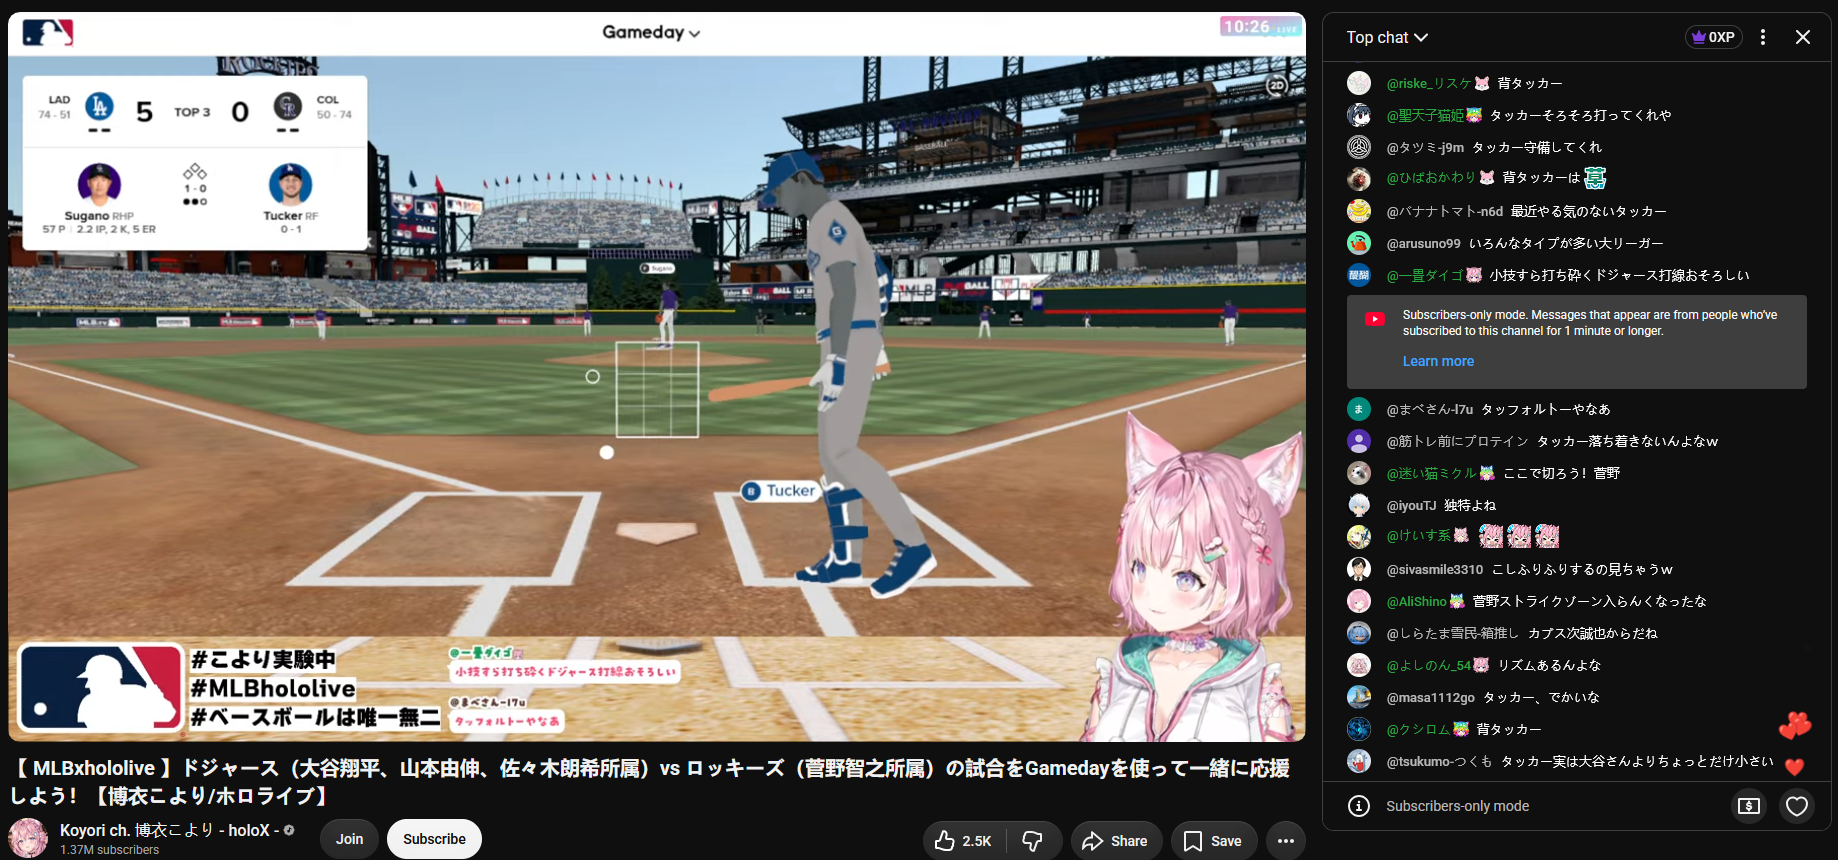Image resolution: width=1838 pixels, height=860 pixels.
Task: Click the YouTube icon in subscribers-only notice
Action: coord(1375,319)
